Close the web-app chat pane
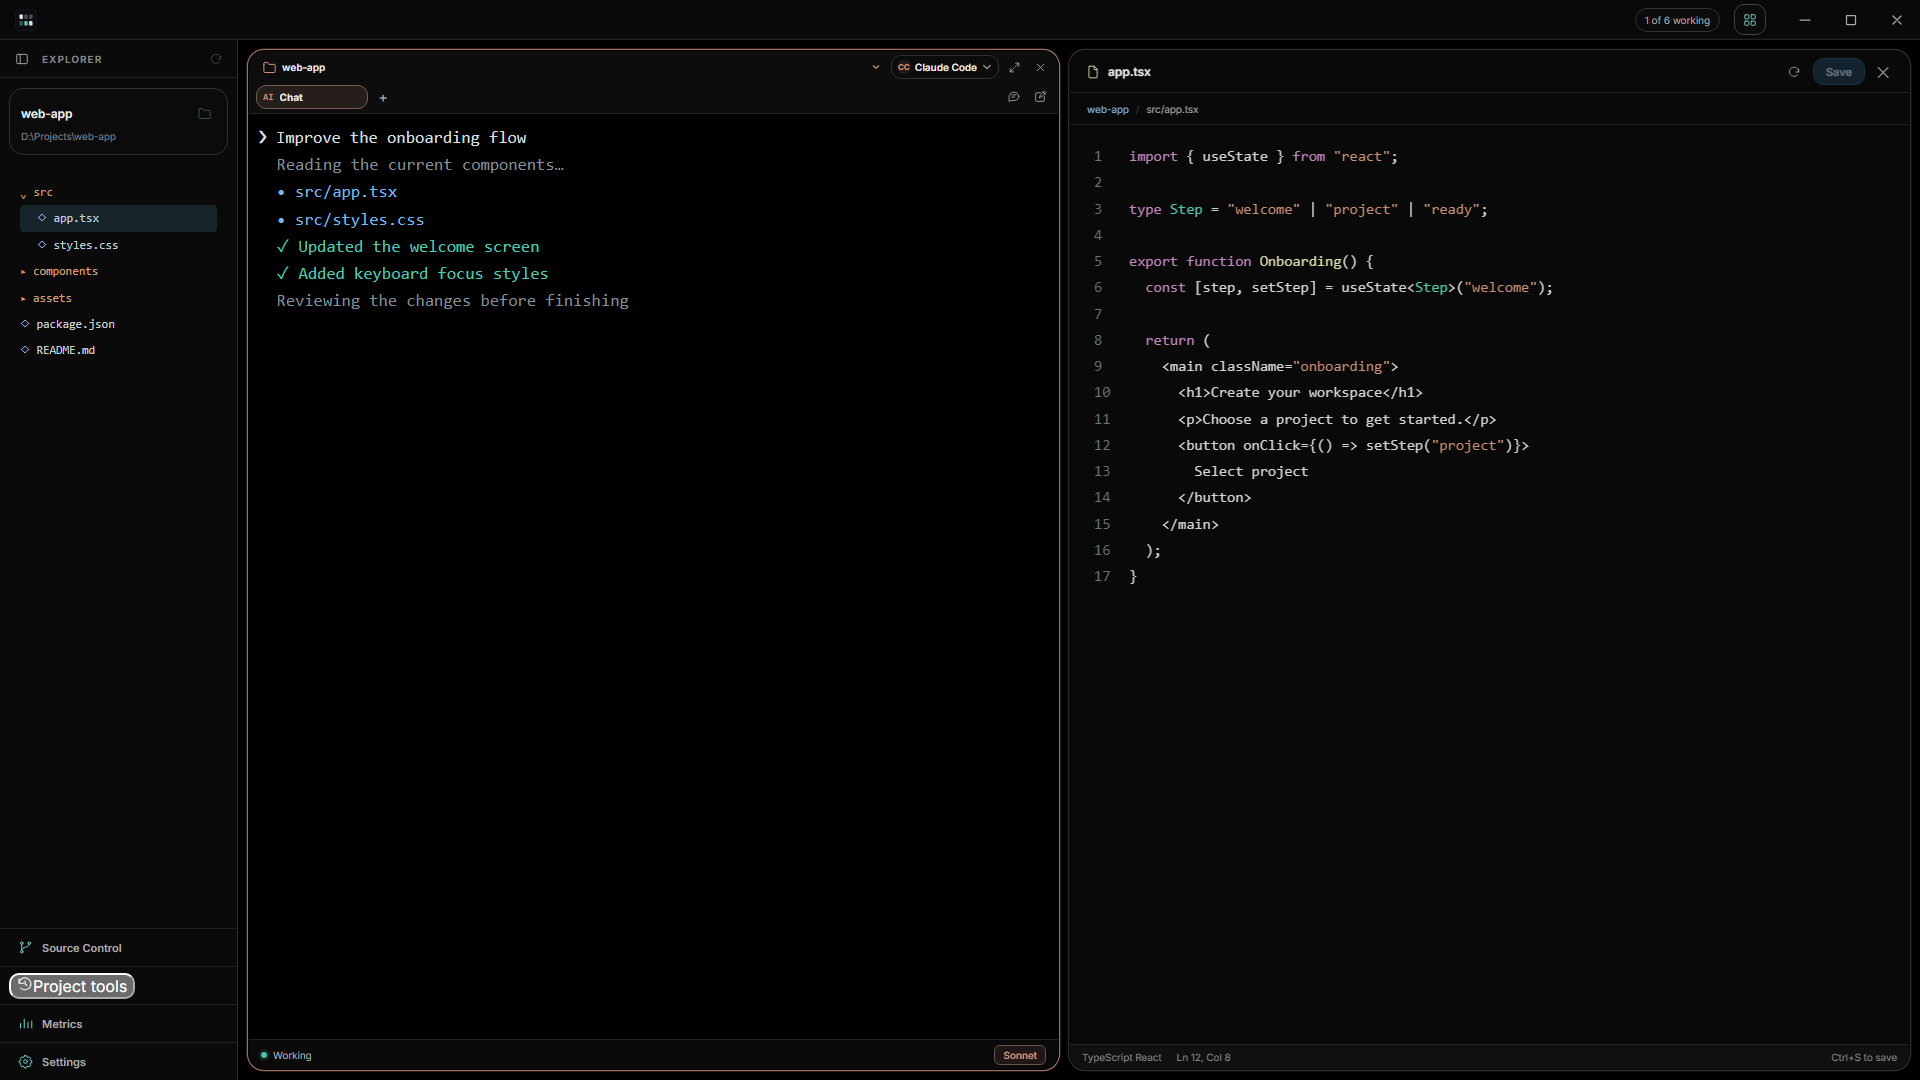1920x1080 pixels. point(1041,67)
